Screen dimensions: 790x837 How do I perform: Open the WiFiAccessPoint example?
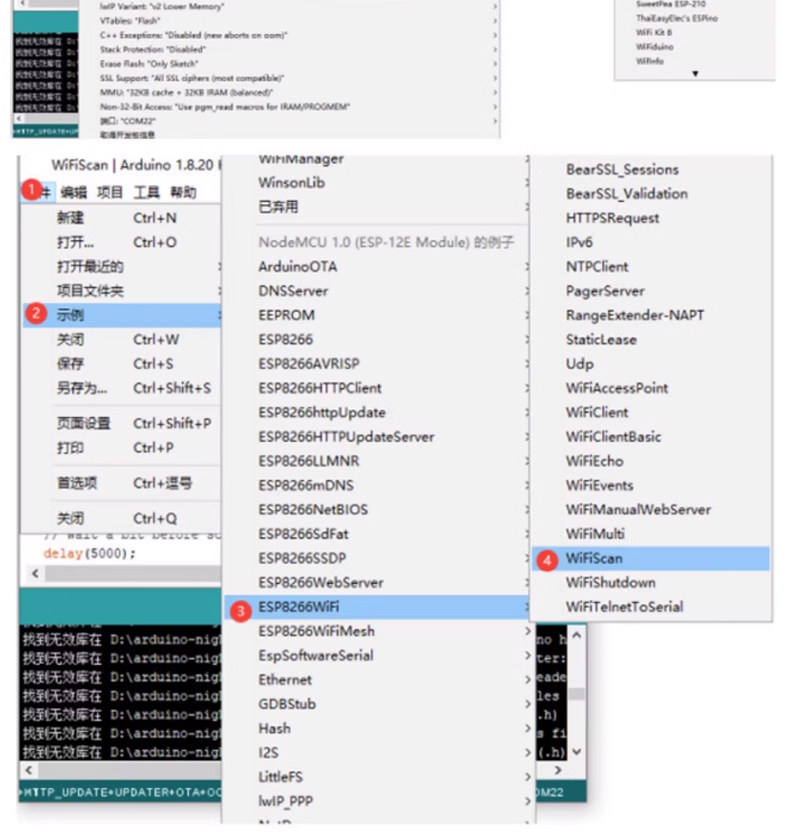point(651,388)
